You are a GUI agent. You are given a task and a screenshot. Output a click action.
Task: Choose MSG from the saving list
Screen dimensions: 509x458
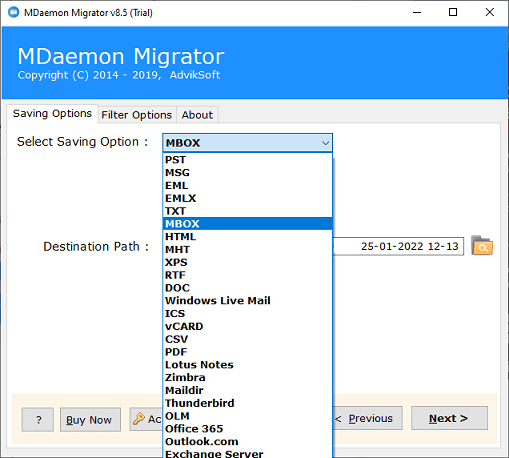pyautogui.click(x=247, y=173)
